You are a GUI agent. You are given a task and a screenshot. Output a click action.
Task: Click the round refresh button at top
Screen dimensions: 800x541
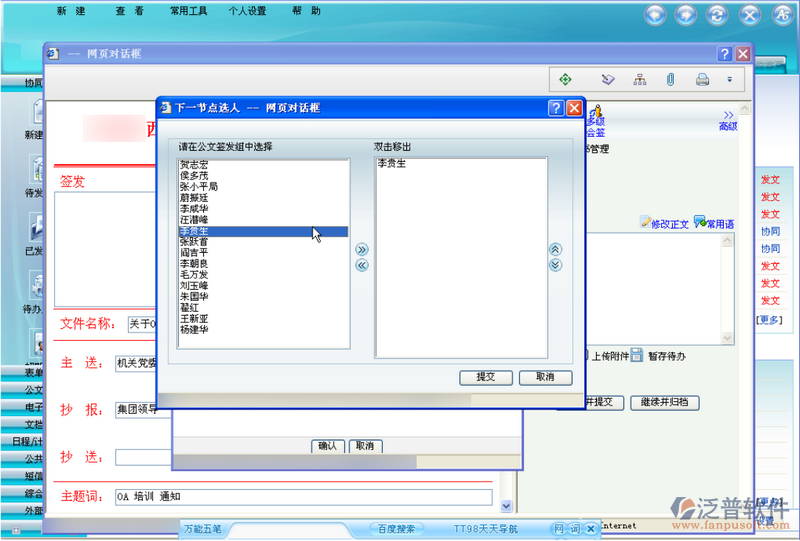tap(717, 15)
